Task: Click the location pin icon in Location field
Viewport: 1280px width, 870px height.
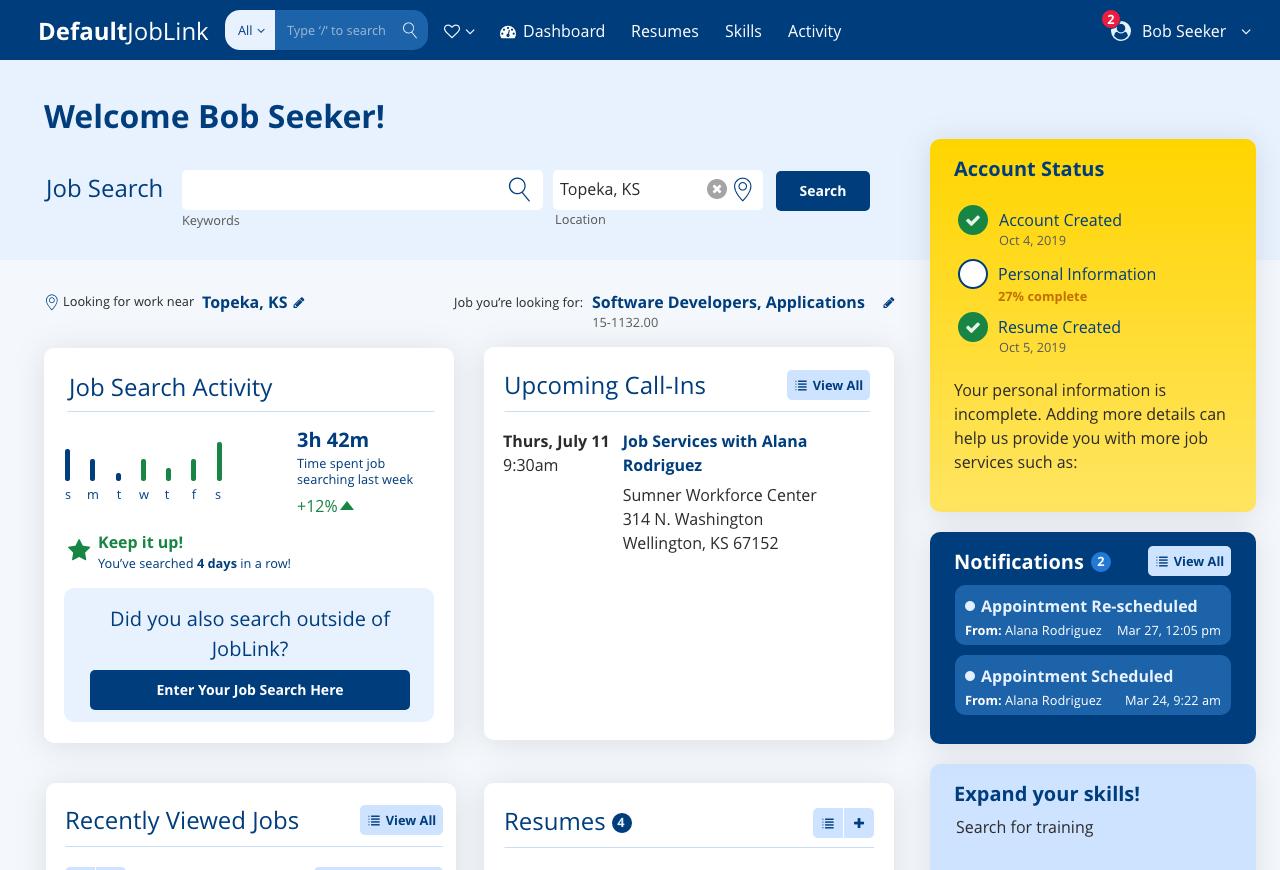Action: click(742, 188)
